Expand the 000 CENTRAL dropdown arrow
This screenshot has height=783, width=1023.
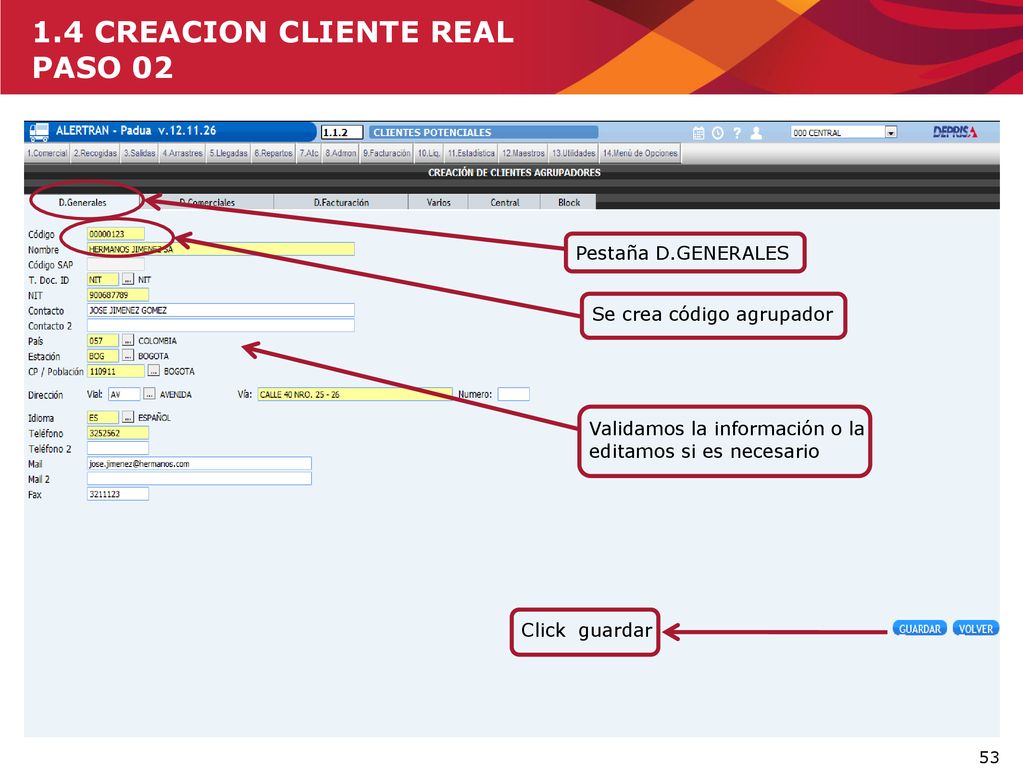(891, 132)
